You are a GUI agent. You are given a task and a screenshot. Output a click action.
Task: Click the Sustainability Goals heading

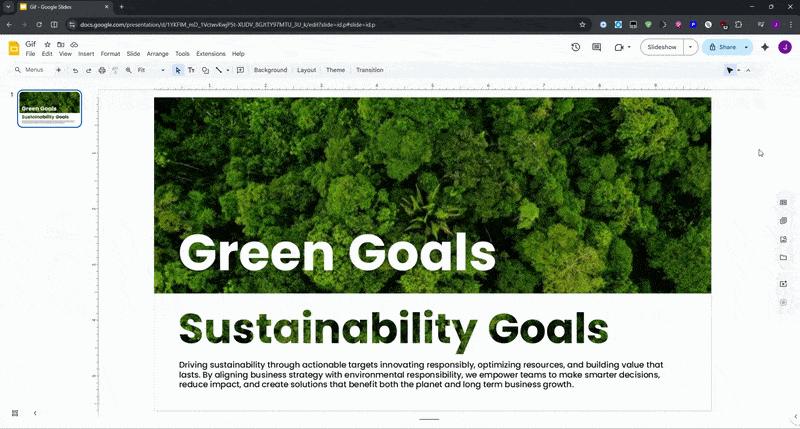(x=393, y=331)
